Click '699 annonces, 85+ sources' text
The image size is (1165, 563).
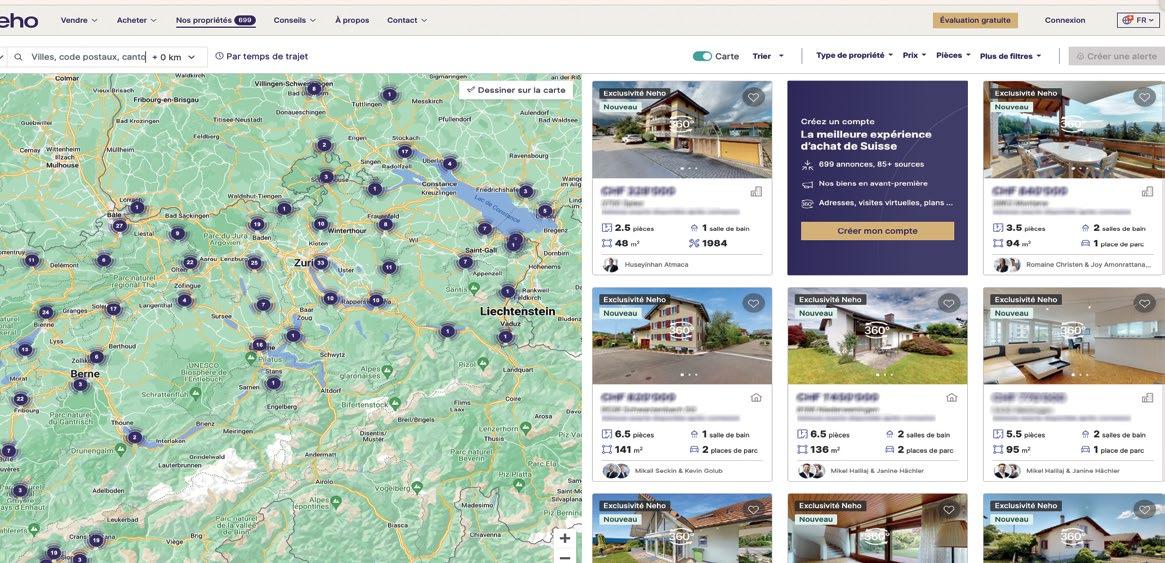click(872, 164)
